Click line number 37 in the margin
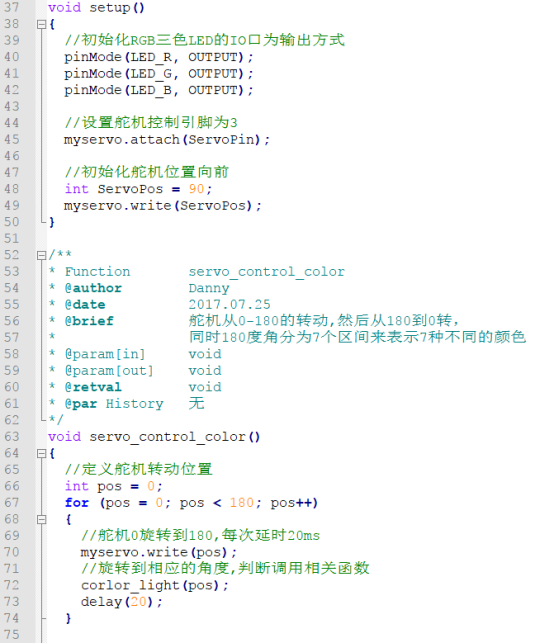Screen dimensions: 554x643 (x=12, y=7)
